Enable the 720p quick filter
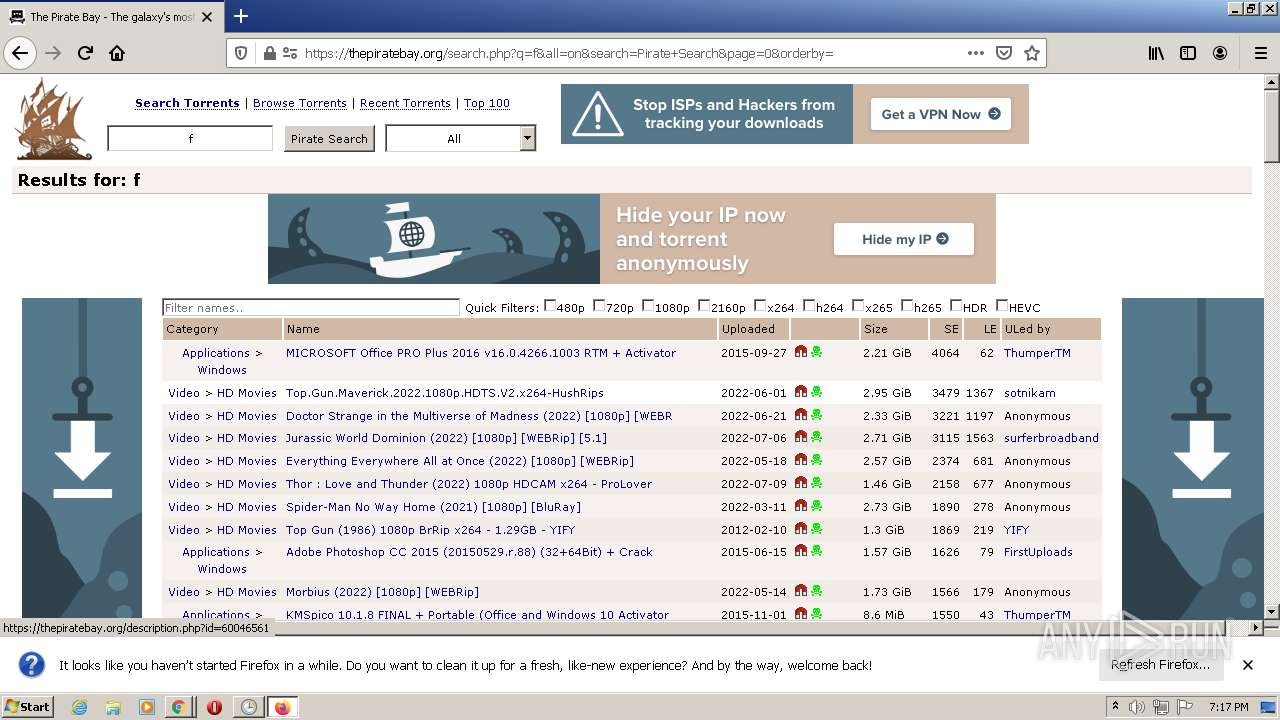1280x720 pixels. click(x=599, y=306)
